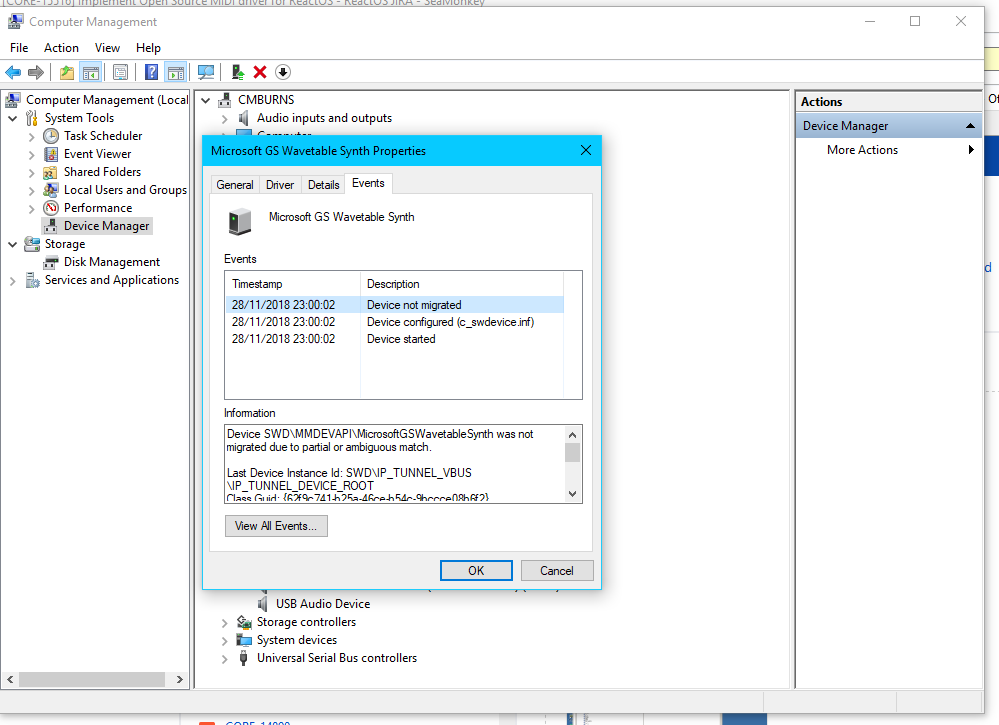
Task: Switch to the Driver tab
Action: click(x=280, y=184)
